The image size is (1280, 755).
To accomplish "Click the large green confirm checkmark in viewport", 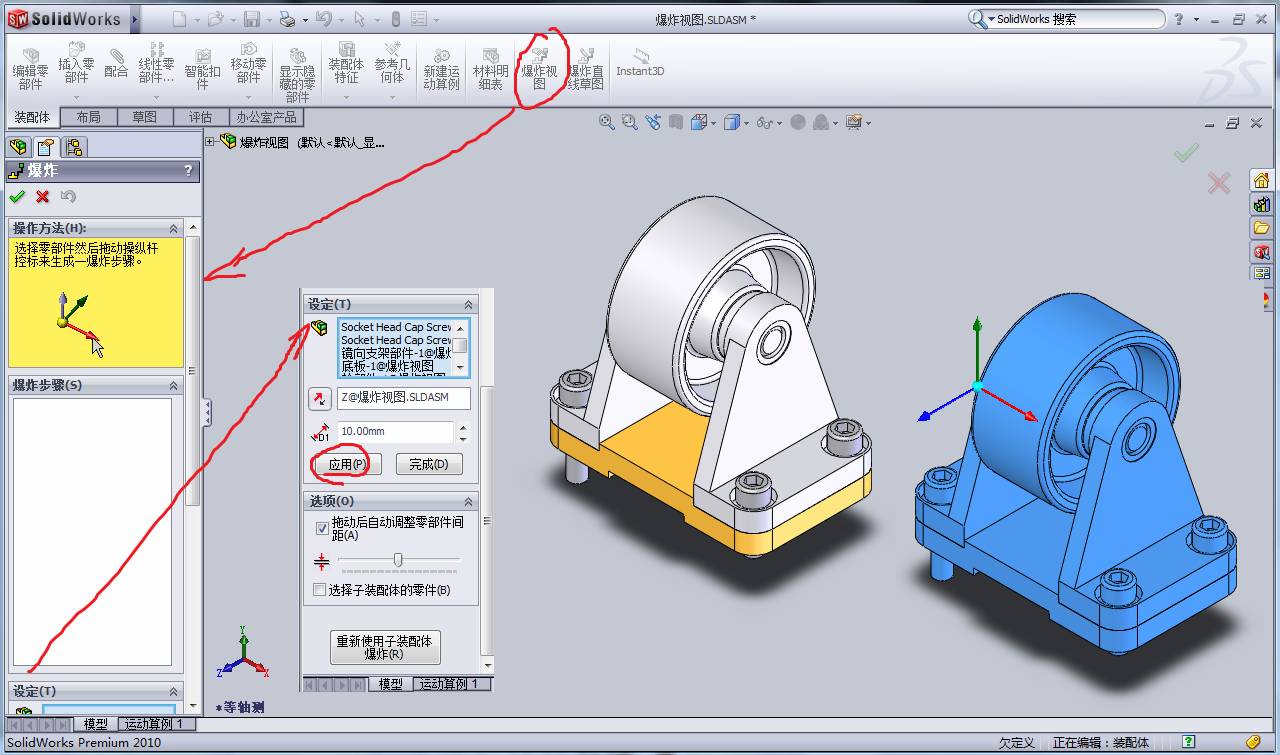I will tap(1187, 153).
